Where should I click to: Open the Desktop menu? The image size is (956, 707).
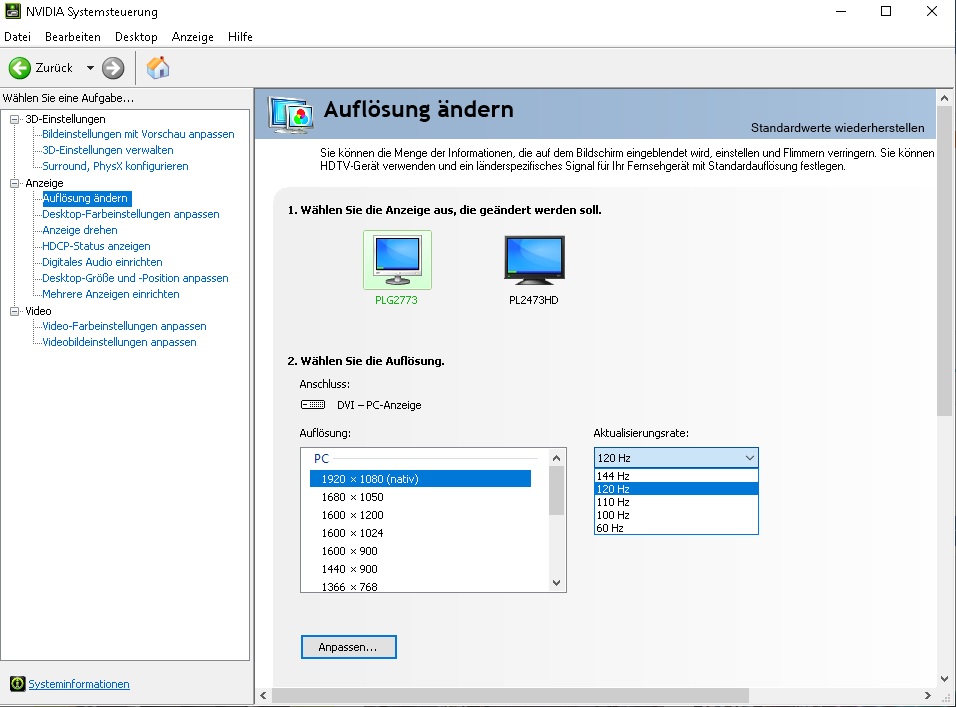[x=136, y=37]
